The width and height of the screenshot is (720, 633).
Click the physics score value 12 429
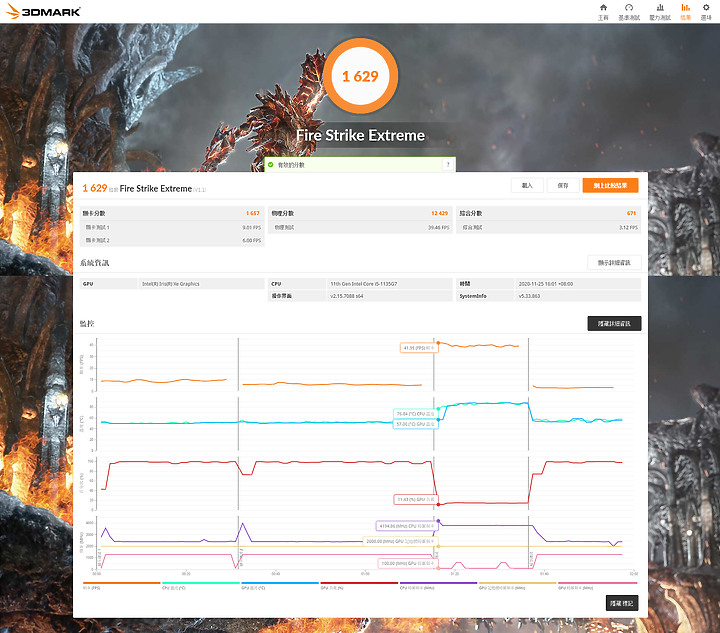[x=439, y=213]
